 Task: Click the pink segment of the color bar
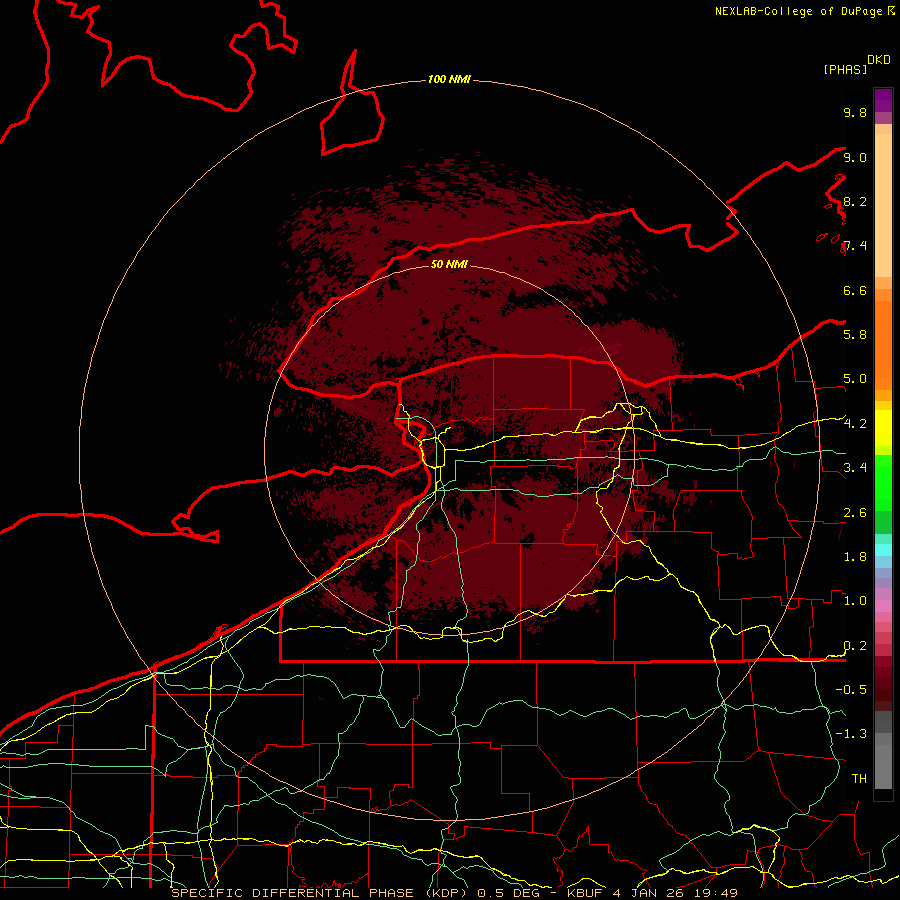[883, 606]
